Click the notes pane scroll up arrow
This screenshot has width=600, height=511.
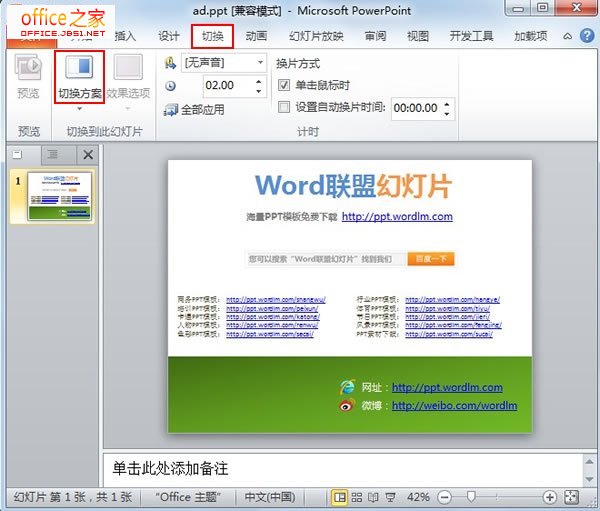click(589, 462)
